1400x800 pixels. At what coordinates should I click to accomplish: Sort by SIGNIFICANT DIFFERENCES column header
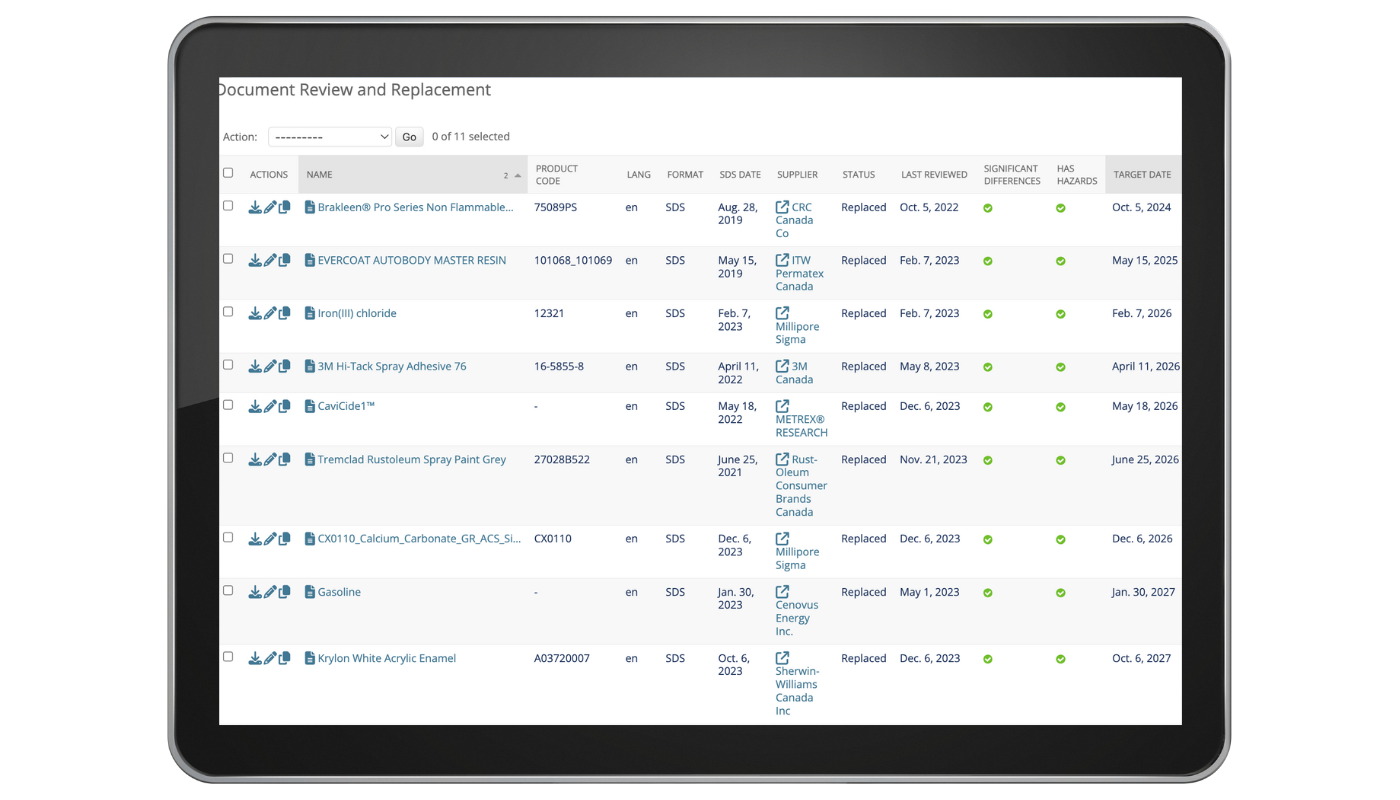click(x=1012, y=175)
